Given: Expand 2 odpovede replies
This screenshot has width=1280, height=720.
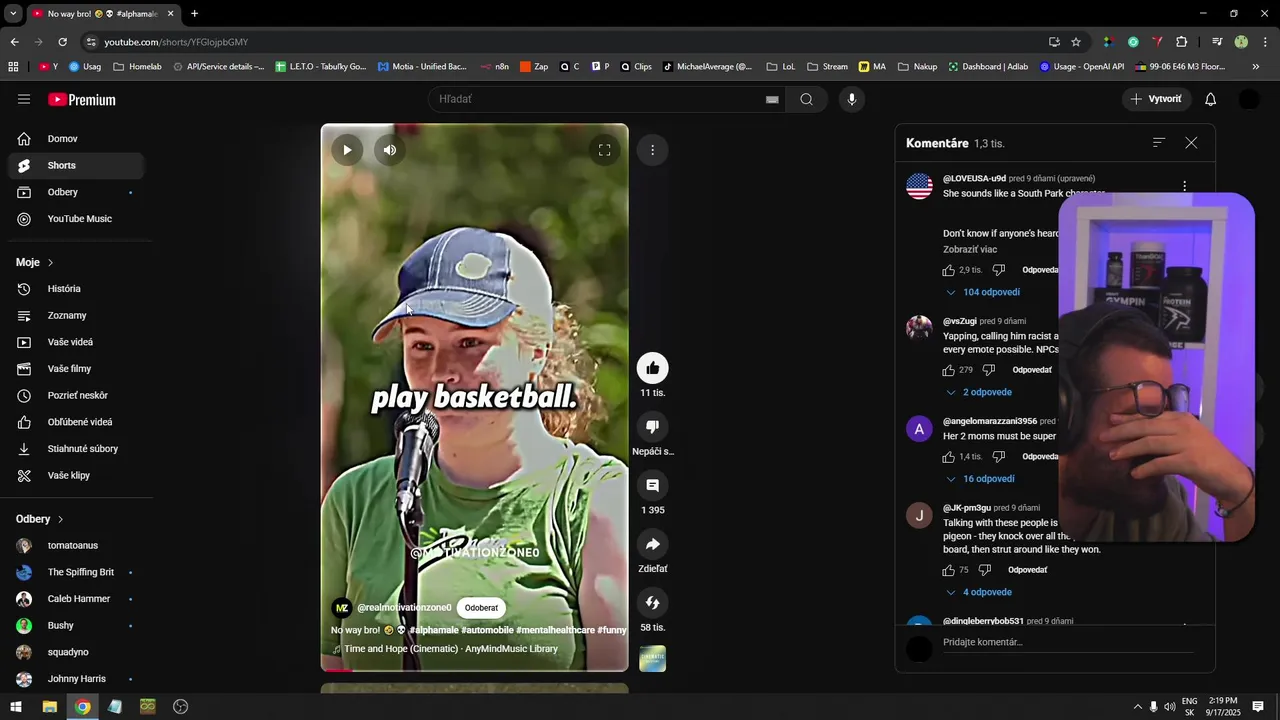Looking at the screenshot, I should pyautogui.click(x=979, y=392).
